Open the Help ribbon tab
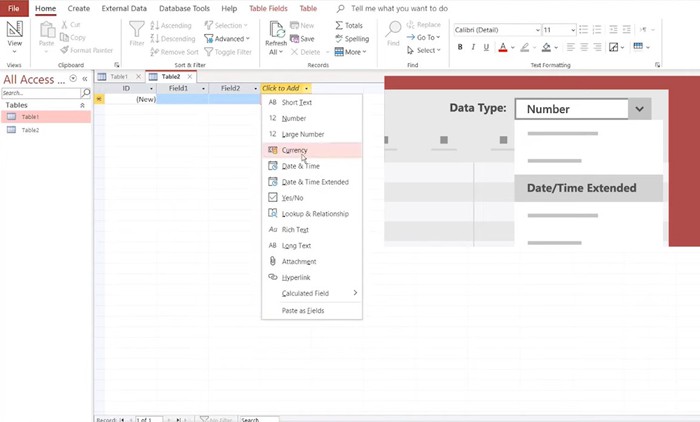700x422 pixels. click(229, 8)
